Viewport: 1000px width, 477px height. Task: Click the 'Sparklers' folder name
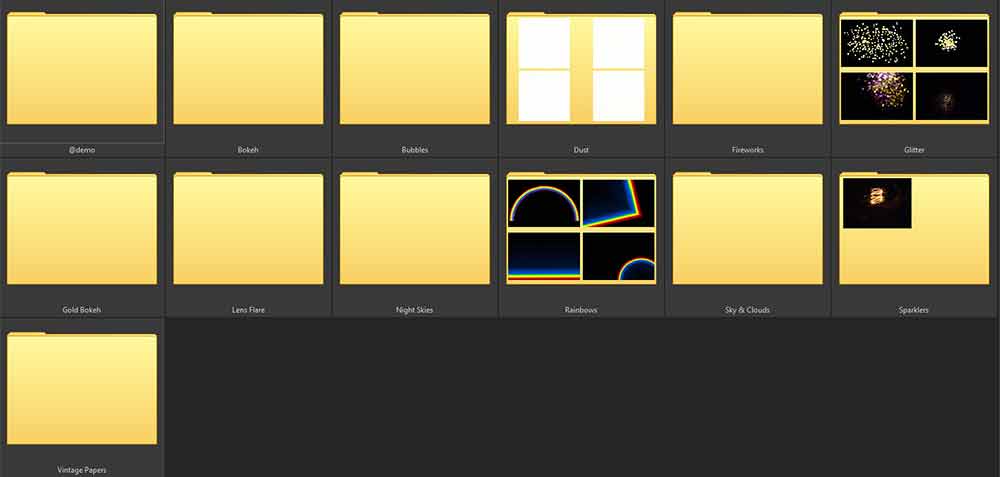(914, 310)
